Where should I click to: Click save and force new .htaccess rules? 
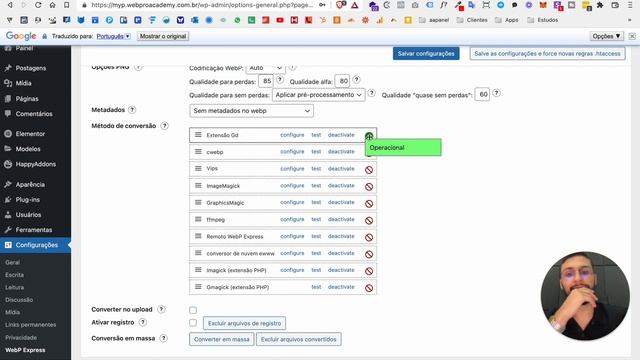[x=547, y=53]
